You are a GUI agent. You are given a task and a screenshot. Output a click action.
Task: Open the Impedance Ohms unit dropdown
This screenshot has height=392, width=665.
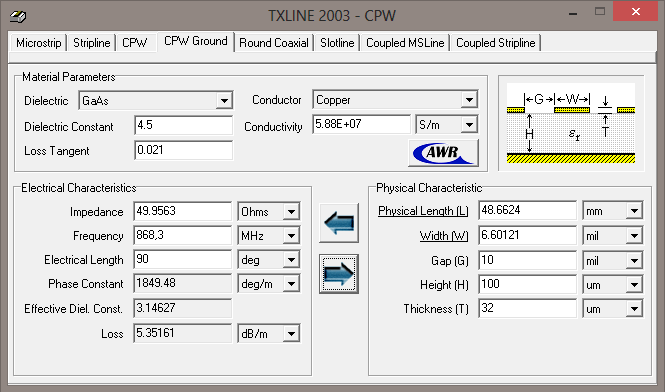[x=291, y=212]
